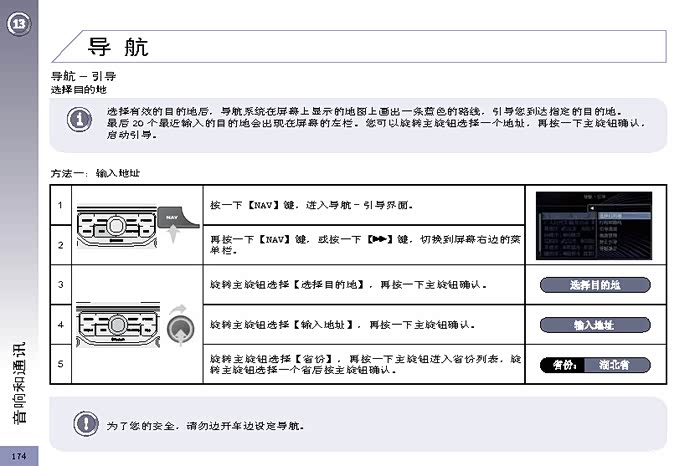
Task: Click the subheading 选择目的地 under 导航 – 引导
Action: [79, 90]
